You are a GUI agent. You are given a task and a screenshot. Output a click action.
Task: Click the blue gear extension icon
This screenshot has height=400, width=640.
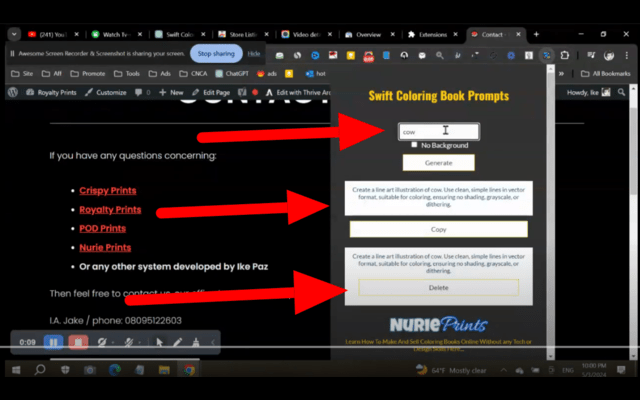coord(511,56)
